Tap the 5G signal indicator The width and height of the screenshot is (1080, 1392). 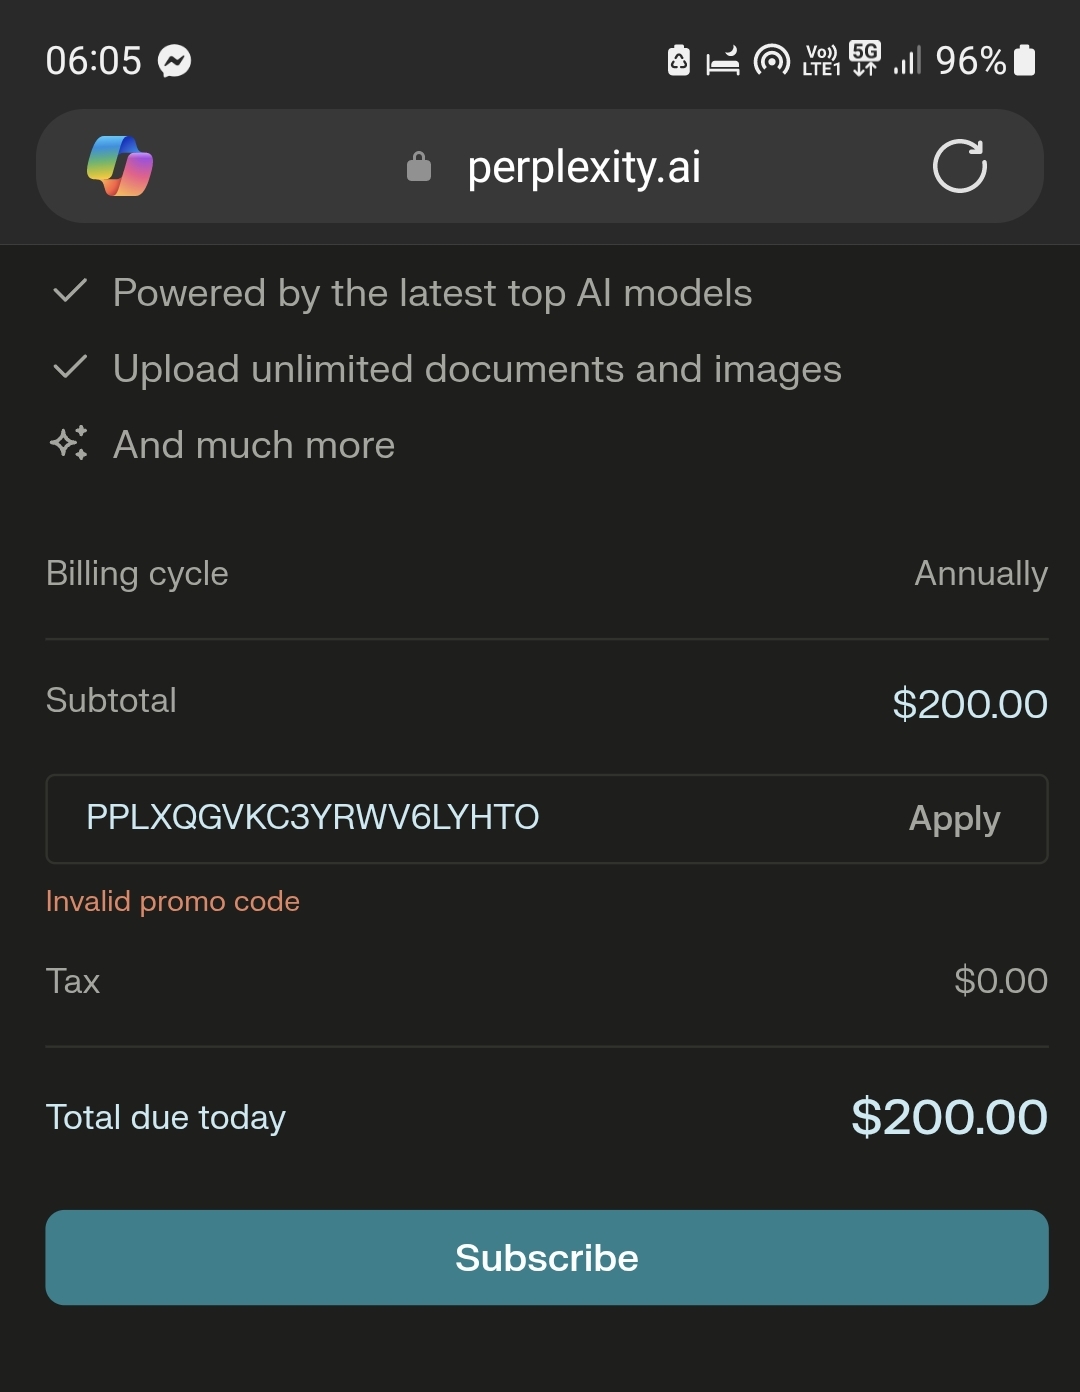click(865, 59)
